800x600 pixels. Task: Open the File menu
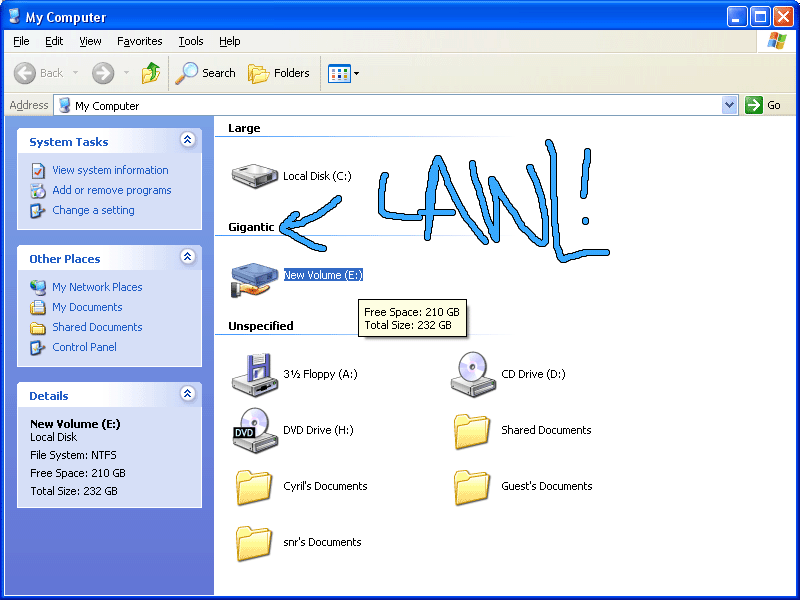tap(21, 41)
